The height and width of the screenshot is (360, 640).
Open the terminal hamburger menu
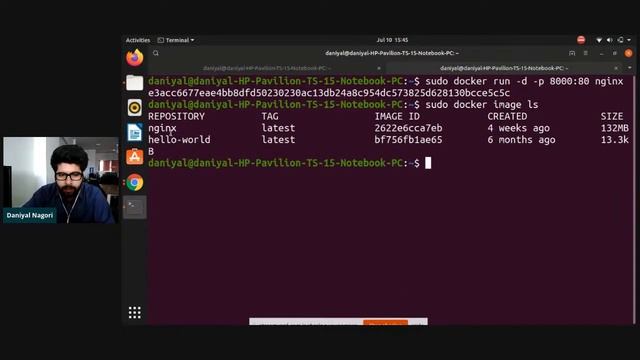point(586,53)
